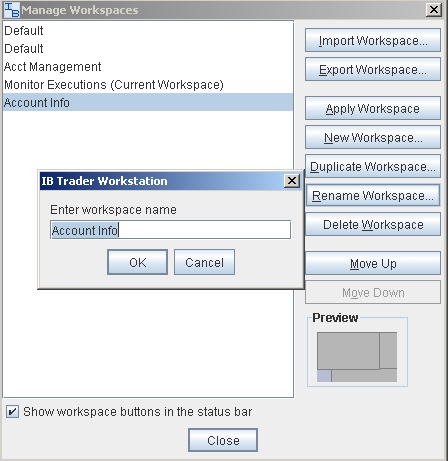Create a New Workspace
Image resolution: width=448 pixels, height=461 pixels.
pos(373,137)
